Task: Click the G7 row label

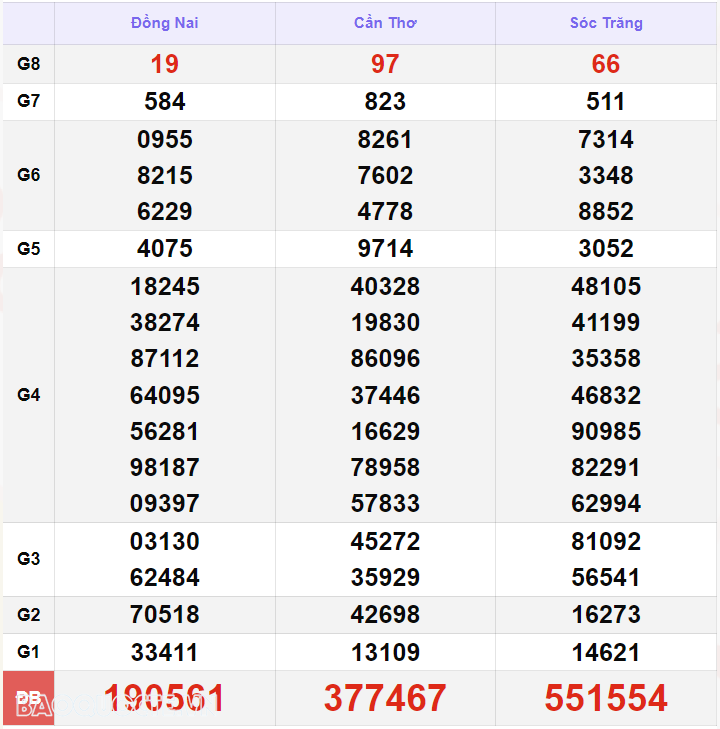Action: [29, 101]
